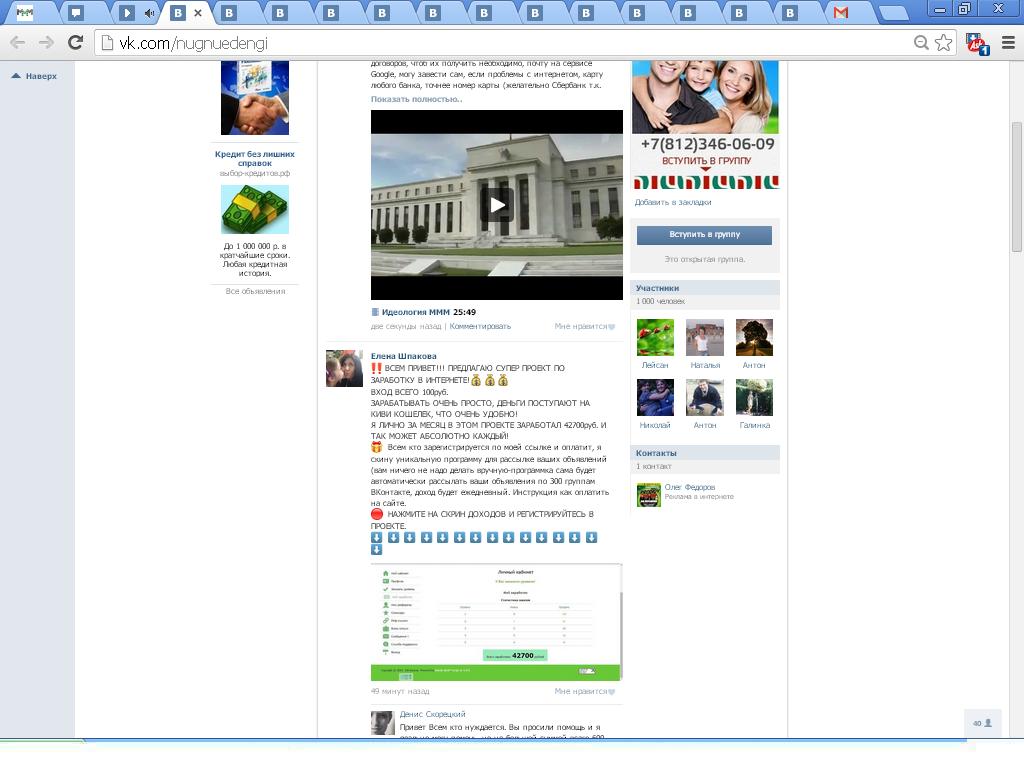Click the две секунды назад timestamp

click(406, 326)
